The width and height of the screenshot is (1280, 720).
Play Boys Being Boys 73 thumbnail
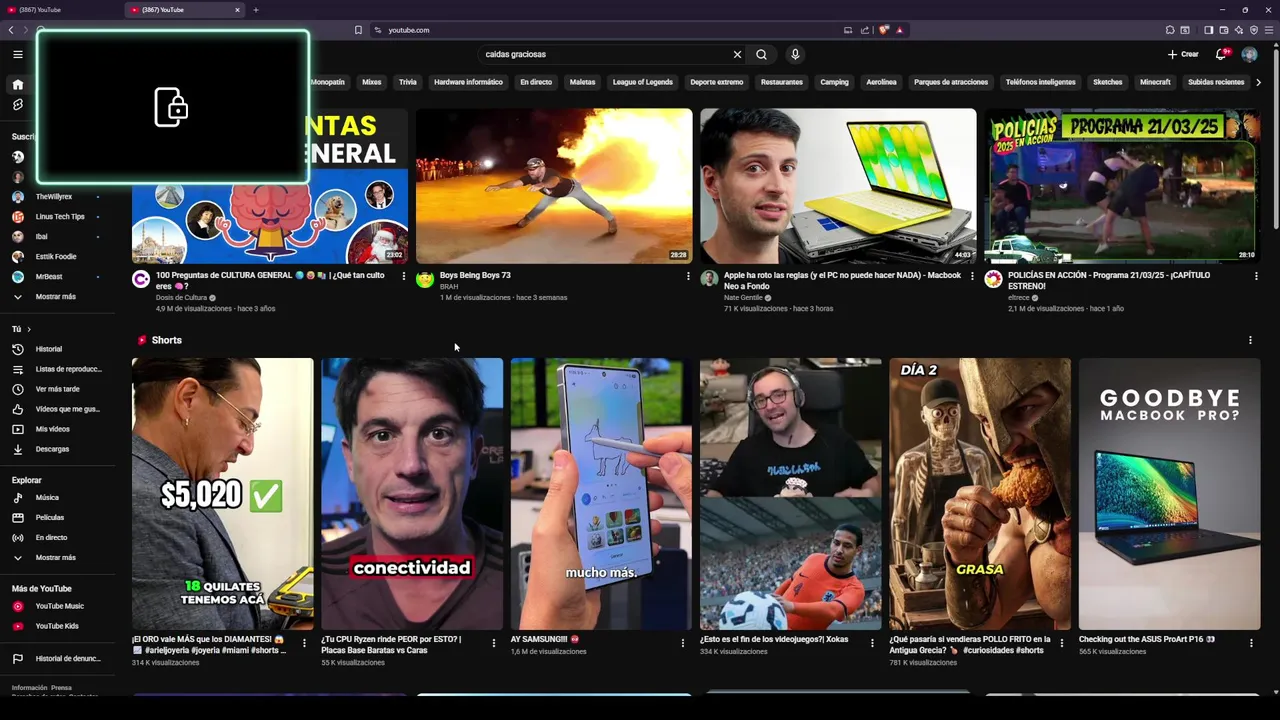coord(554,186)
